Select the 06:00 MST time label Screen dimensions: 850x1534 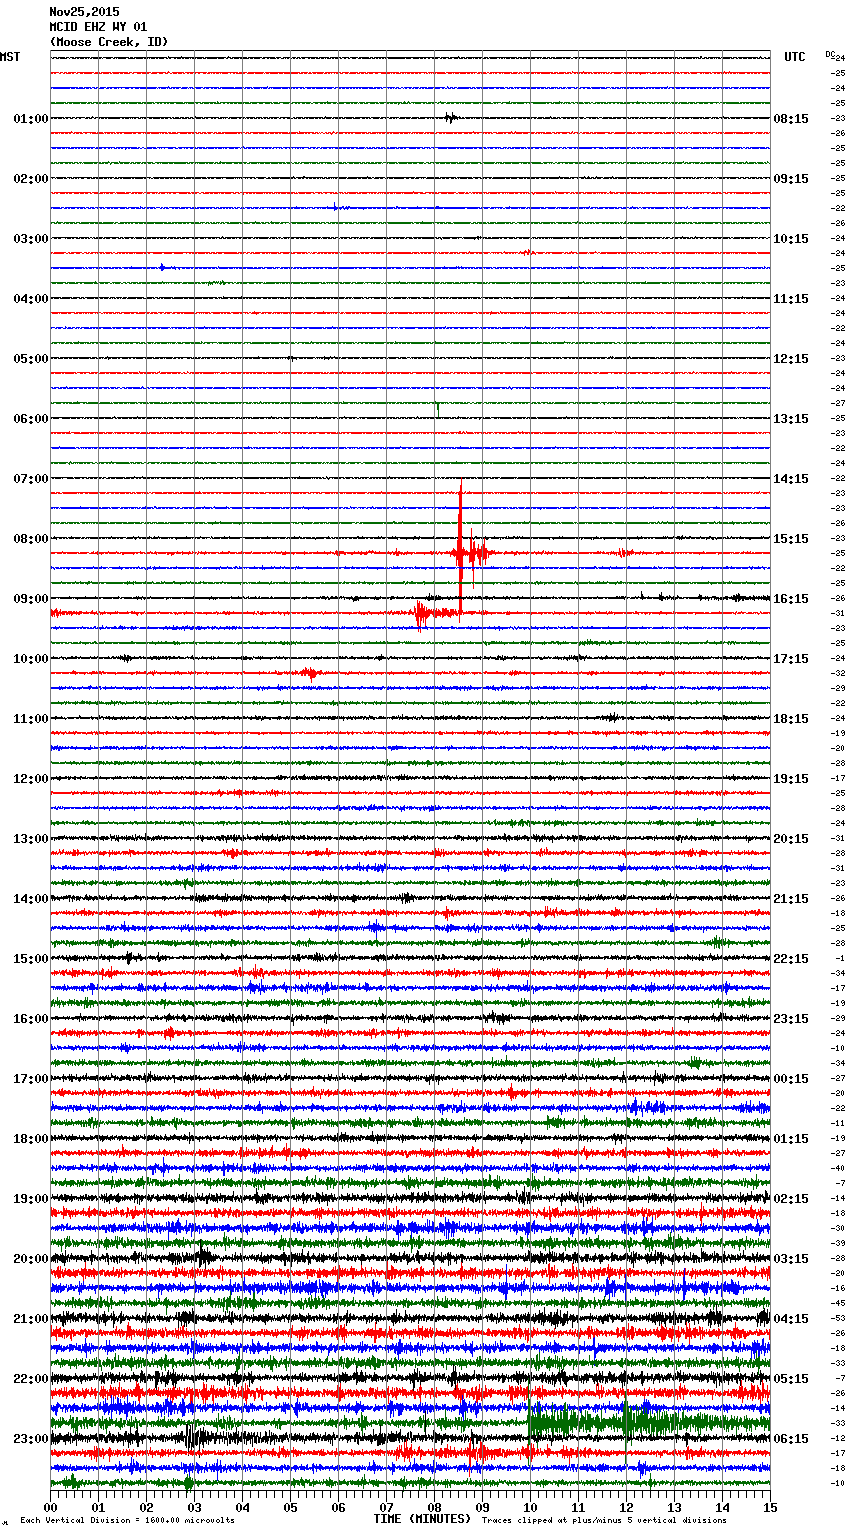tap(31, 419)
